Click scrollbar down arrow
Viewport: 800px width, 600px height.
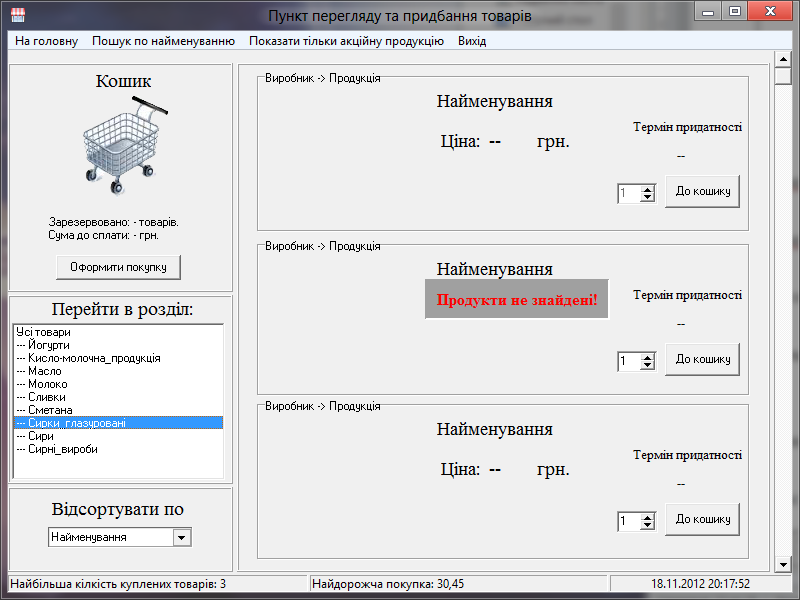click(x=783, y=564)
